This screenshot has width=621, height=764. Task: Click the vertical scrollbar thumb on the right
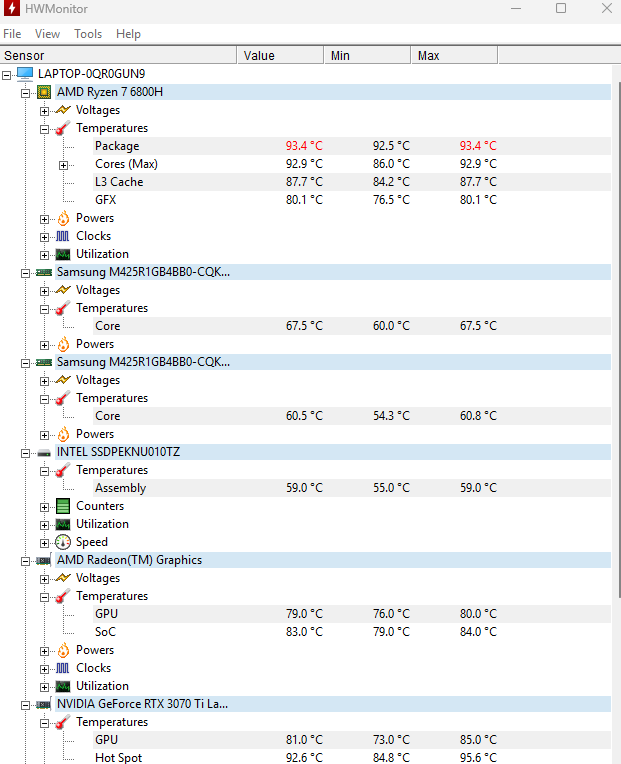click(619, 340)
